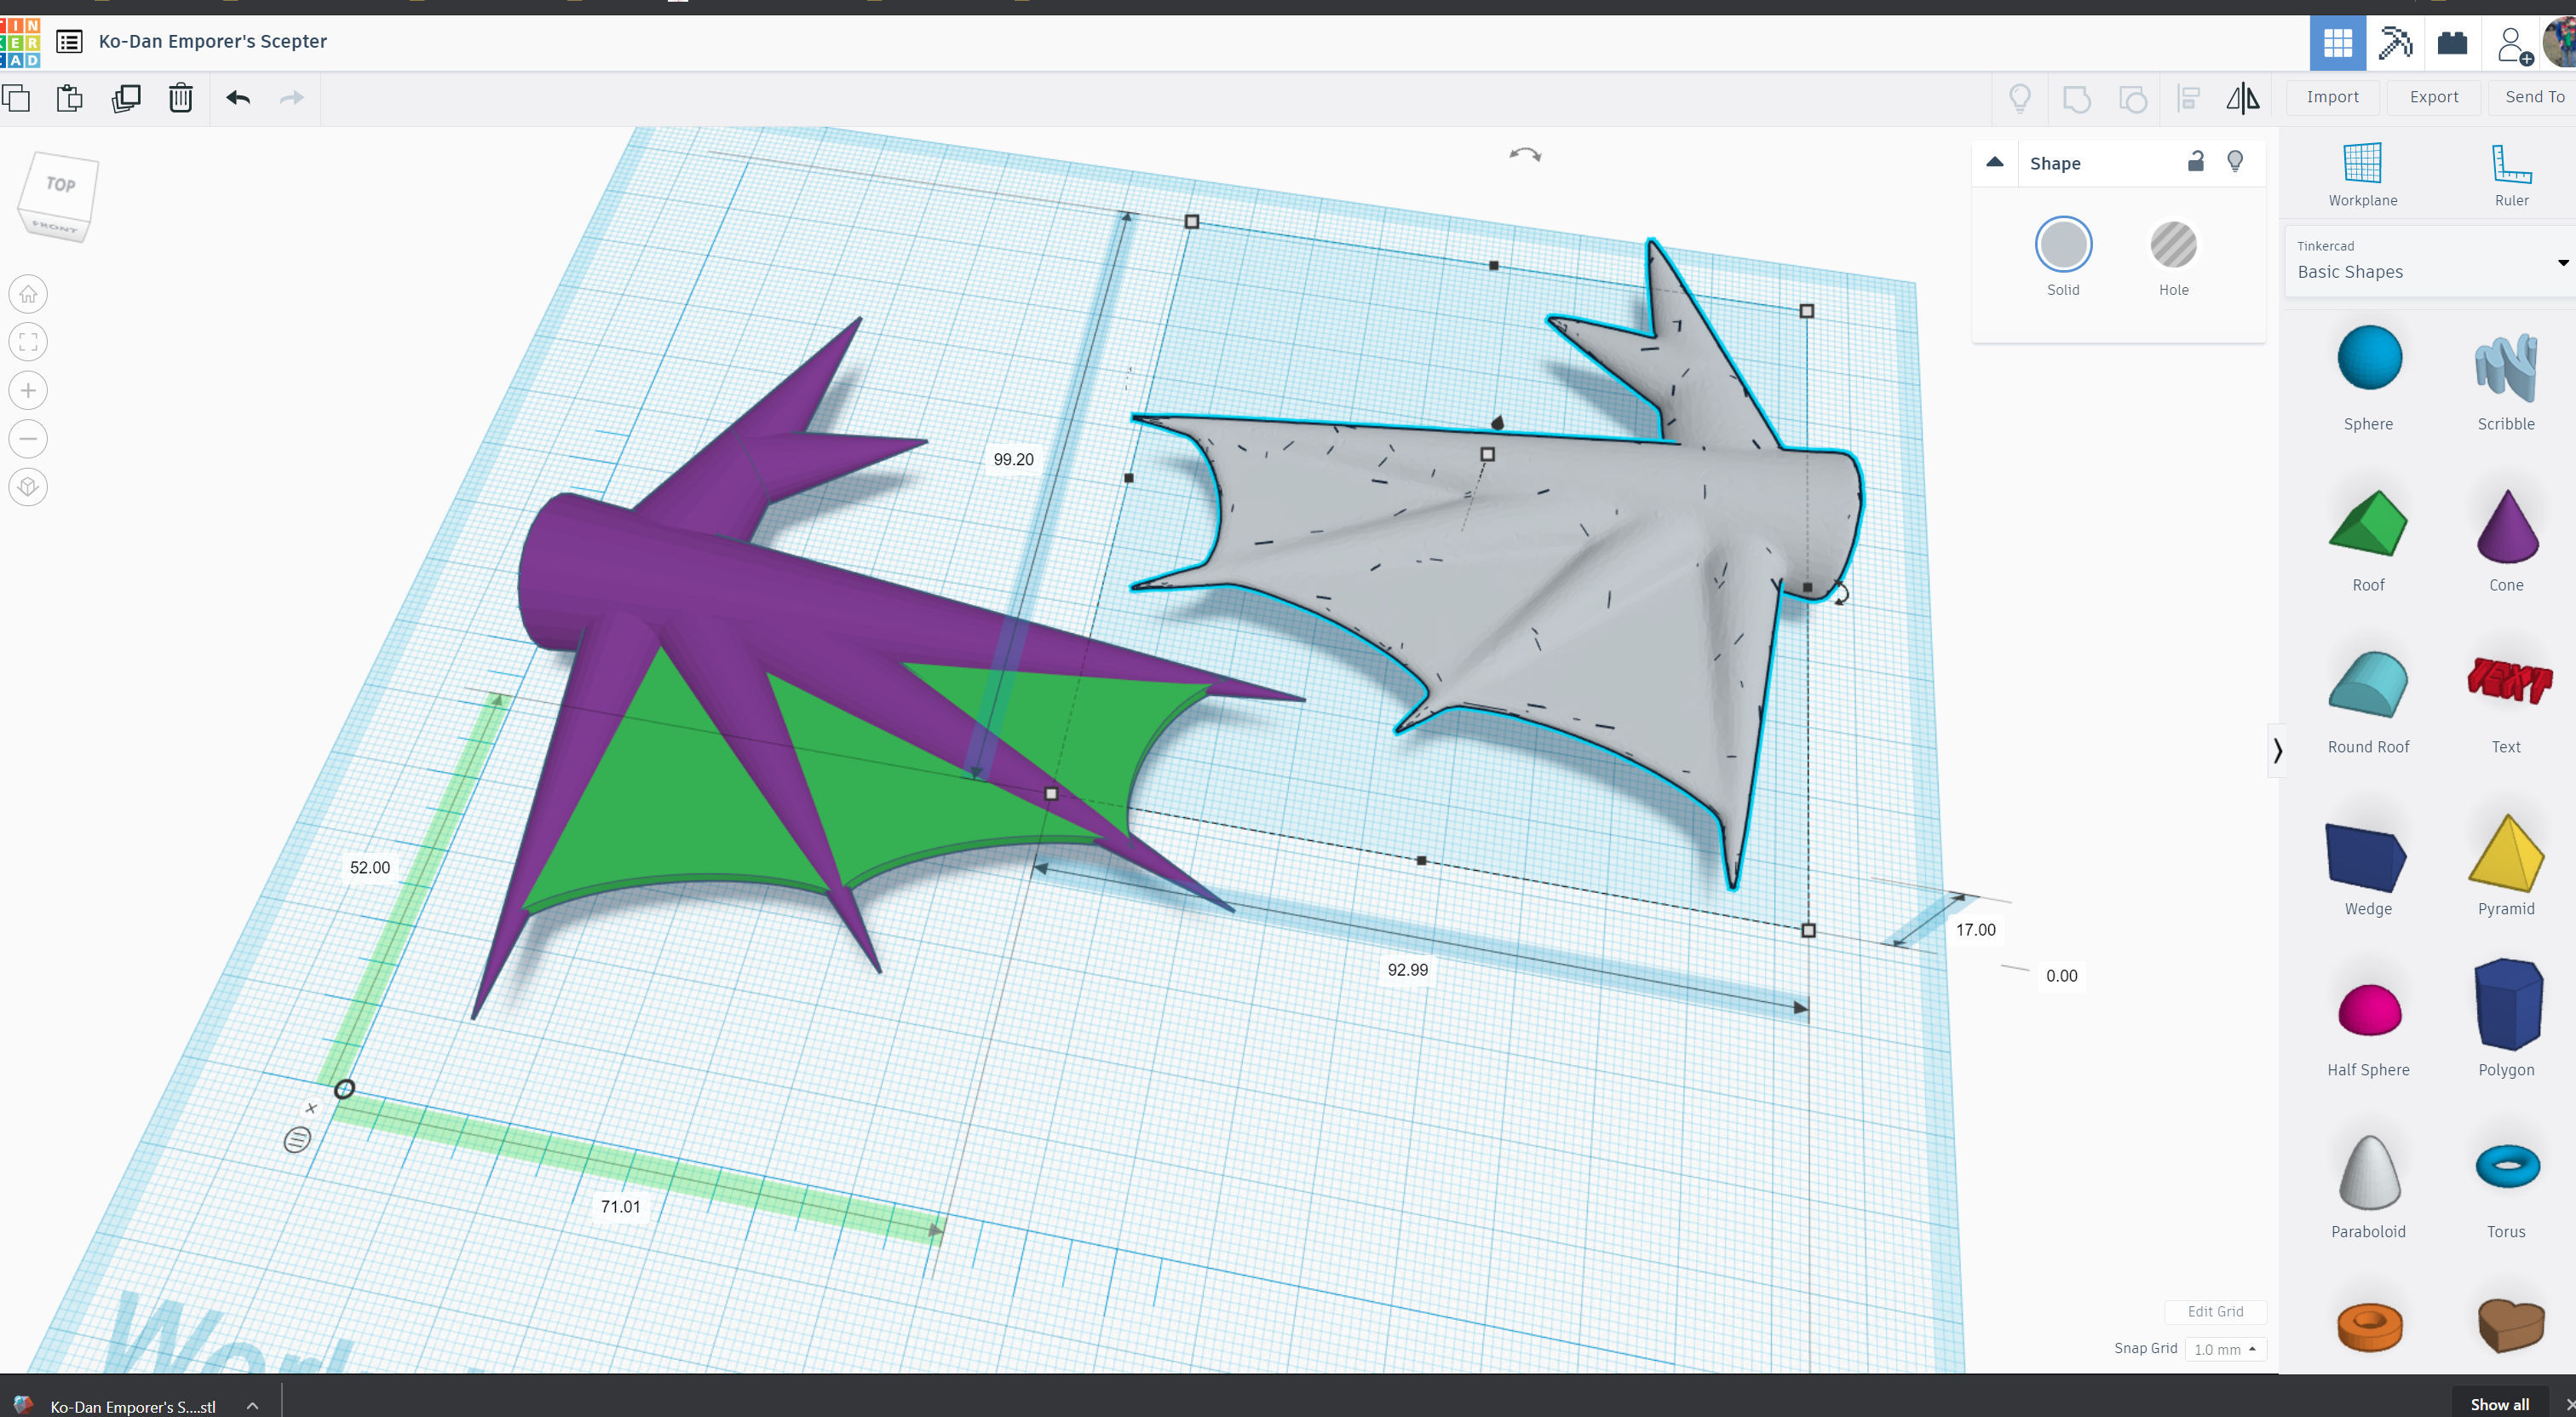Select the Ruler tool
This screenshot has height=1417, width=2576.
click(2511, 174)
